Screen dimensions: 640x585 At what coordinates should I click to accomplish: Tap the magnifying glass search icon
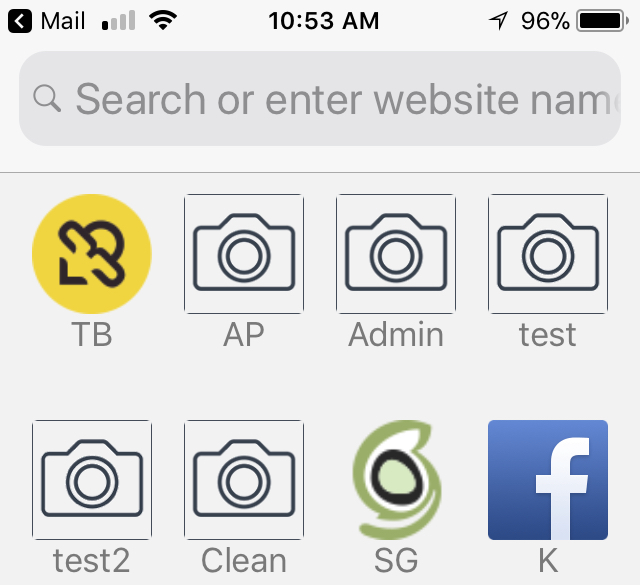click(x=47, y=98)
